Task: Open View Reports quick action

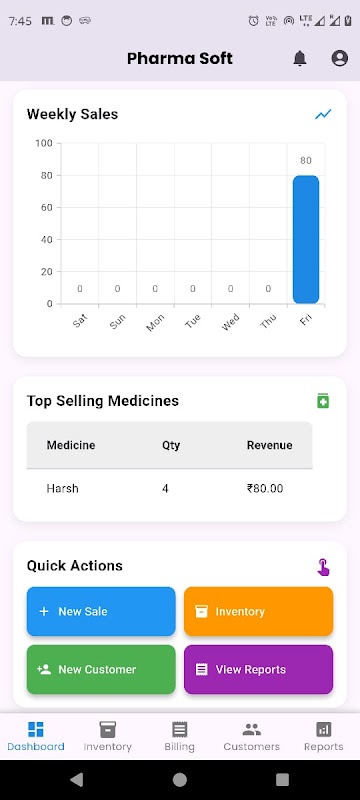Action: click(259, 669)
